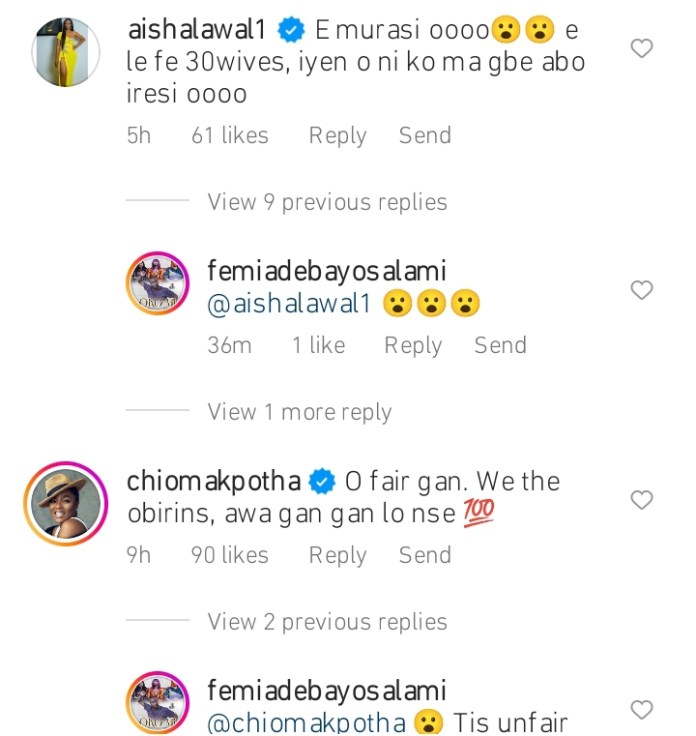Send aishalawal1's comment

click(x=425, y=135)
